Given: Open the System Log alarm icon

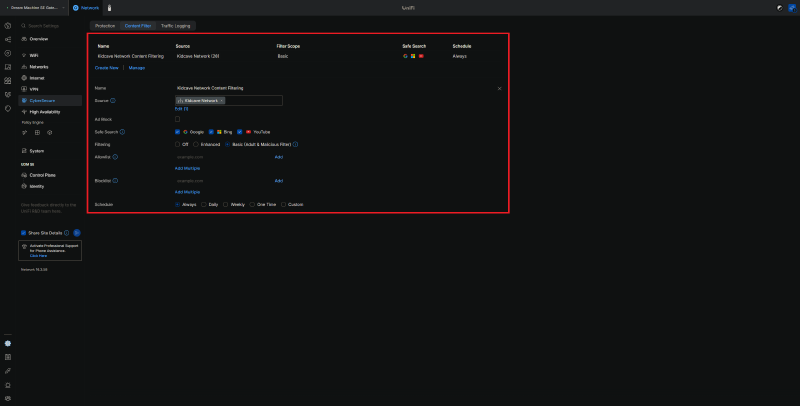Looking at the screenshot, I should (8, 385).
